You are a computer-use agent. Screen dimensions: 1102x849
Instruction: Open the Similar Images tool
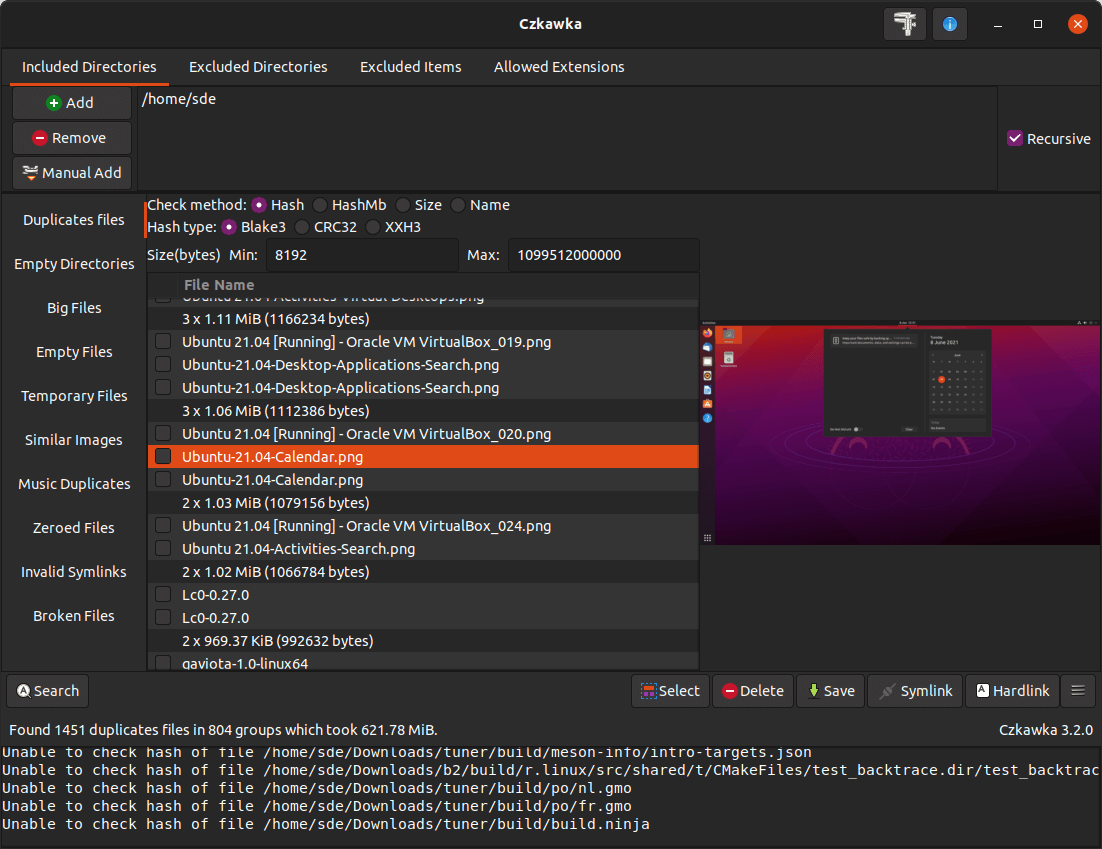click(74, 440)
